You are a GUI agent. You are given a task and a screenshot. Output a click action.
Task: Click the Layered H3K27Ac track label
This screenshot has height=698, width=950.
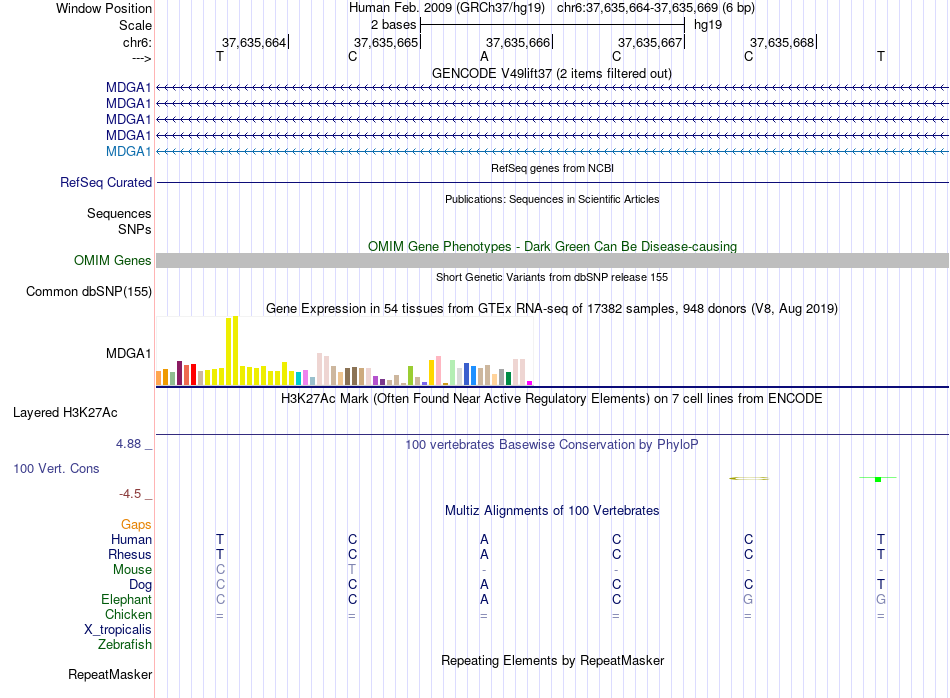point(65,413)
